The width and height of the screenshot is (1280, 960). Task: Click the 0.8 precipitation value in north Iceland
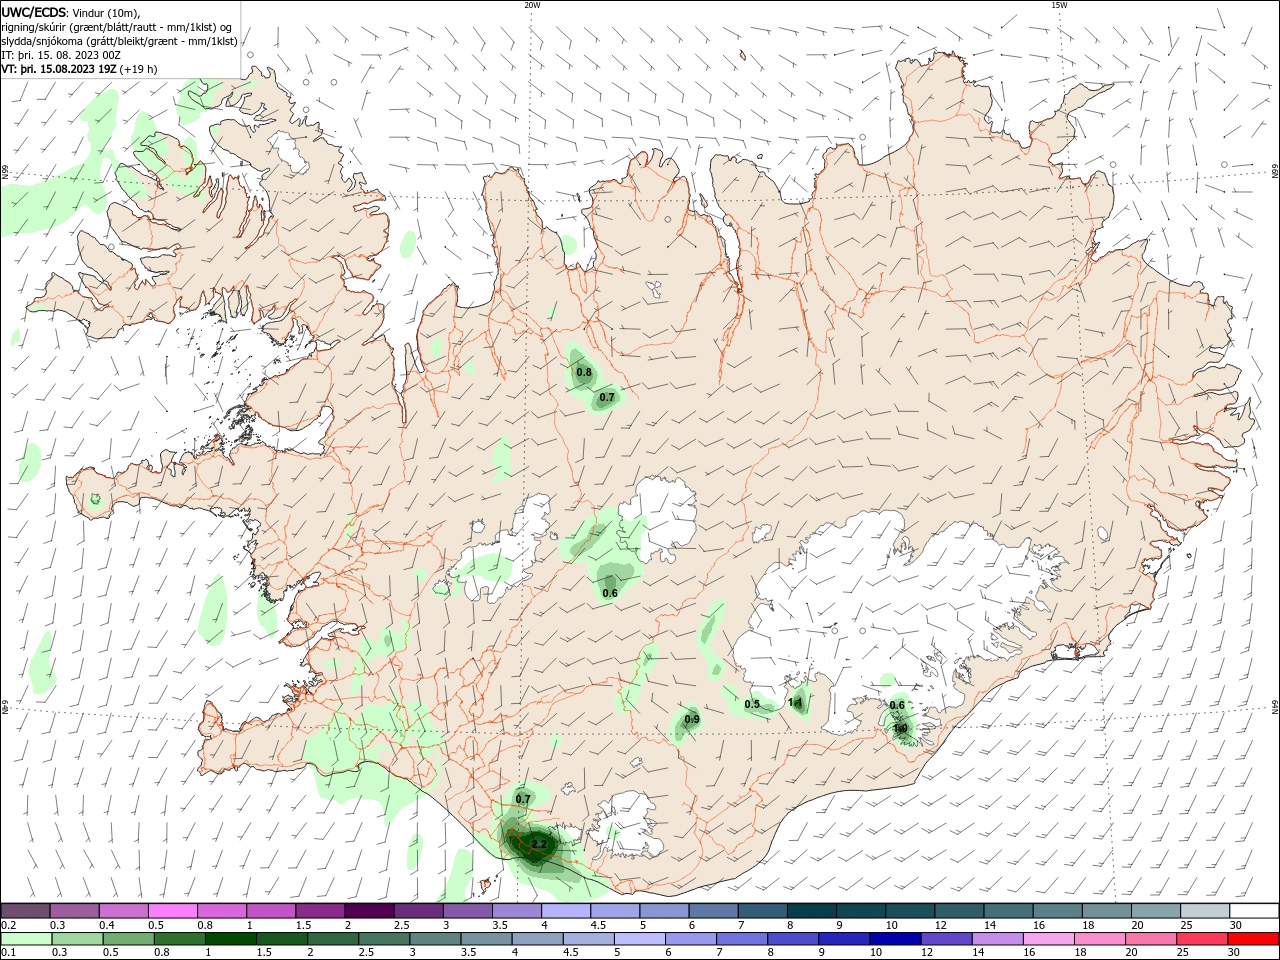click(x=584, y=373)
